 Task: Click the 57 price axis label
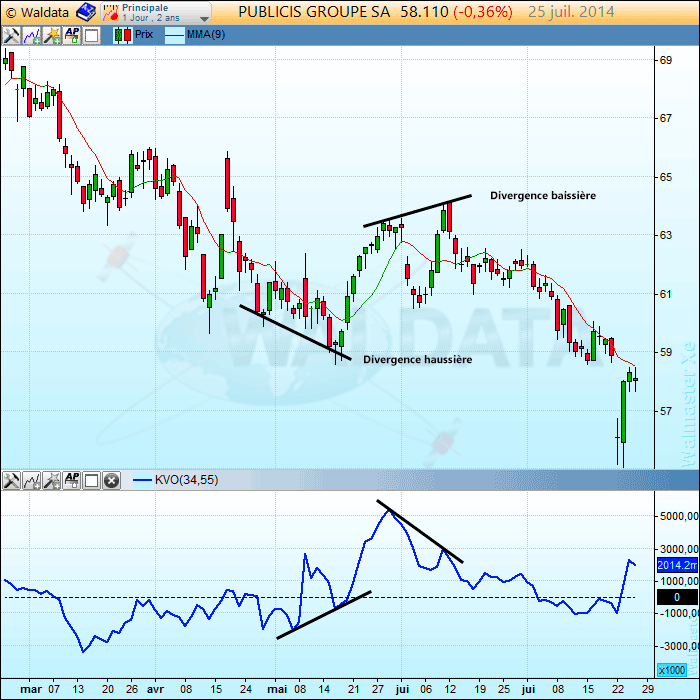(x=665, y=411)
